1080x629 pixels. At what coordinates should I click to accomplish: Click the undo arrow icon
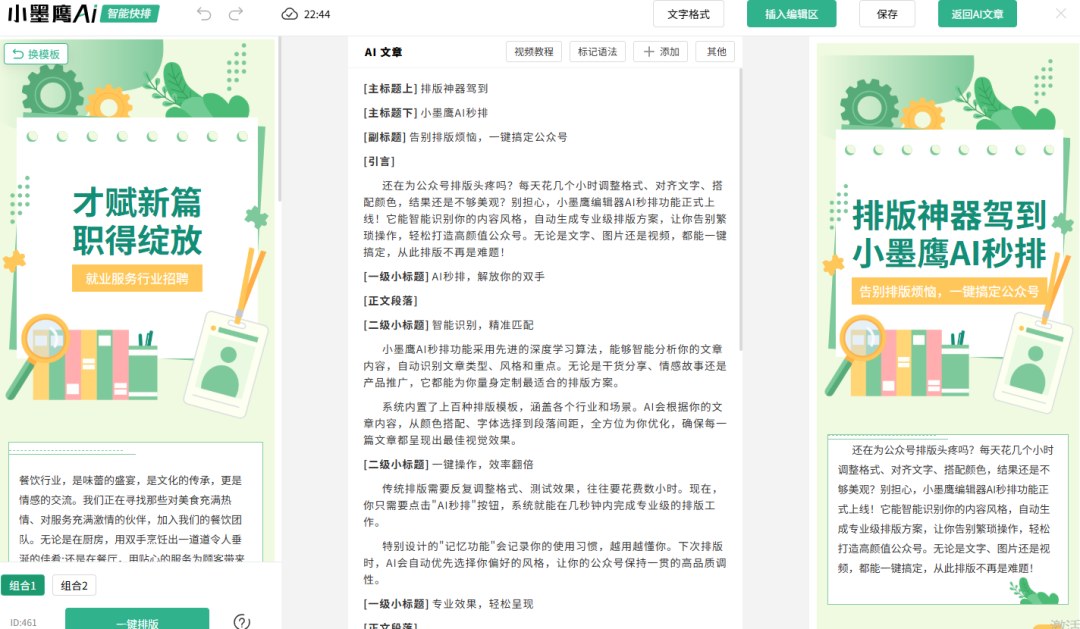tap(204, 14)
